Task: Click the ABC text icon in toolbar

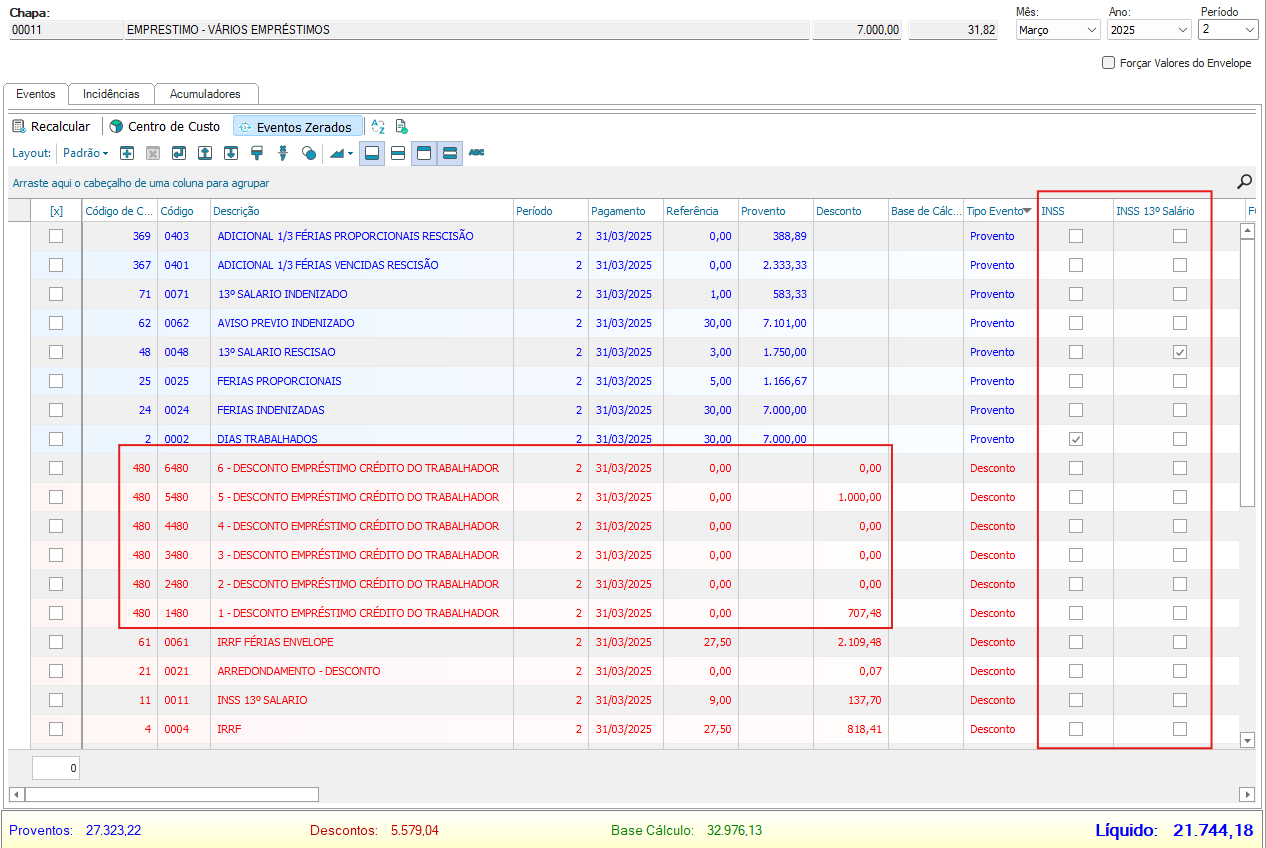Action: click(x=476, y=153)
